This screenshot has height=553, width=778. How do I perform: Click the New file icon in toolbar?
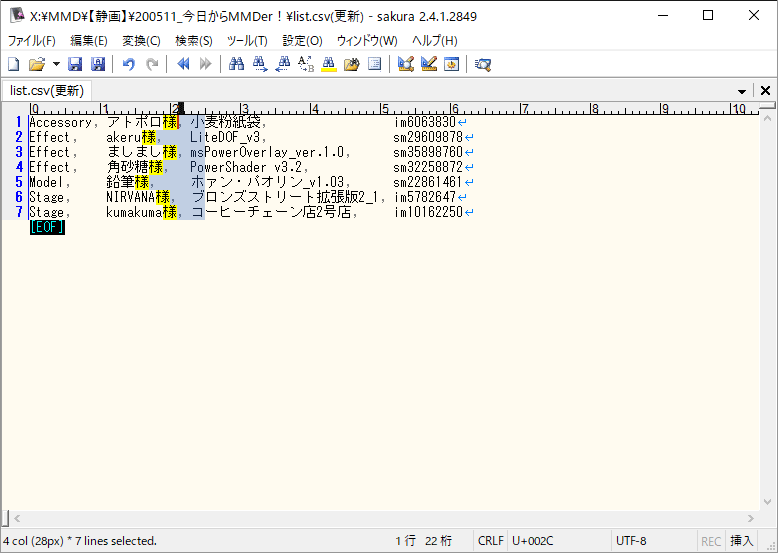tap(14, 64)
